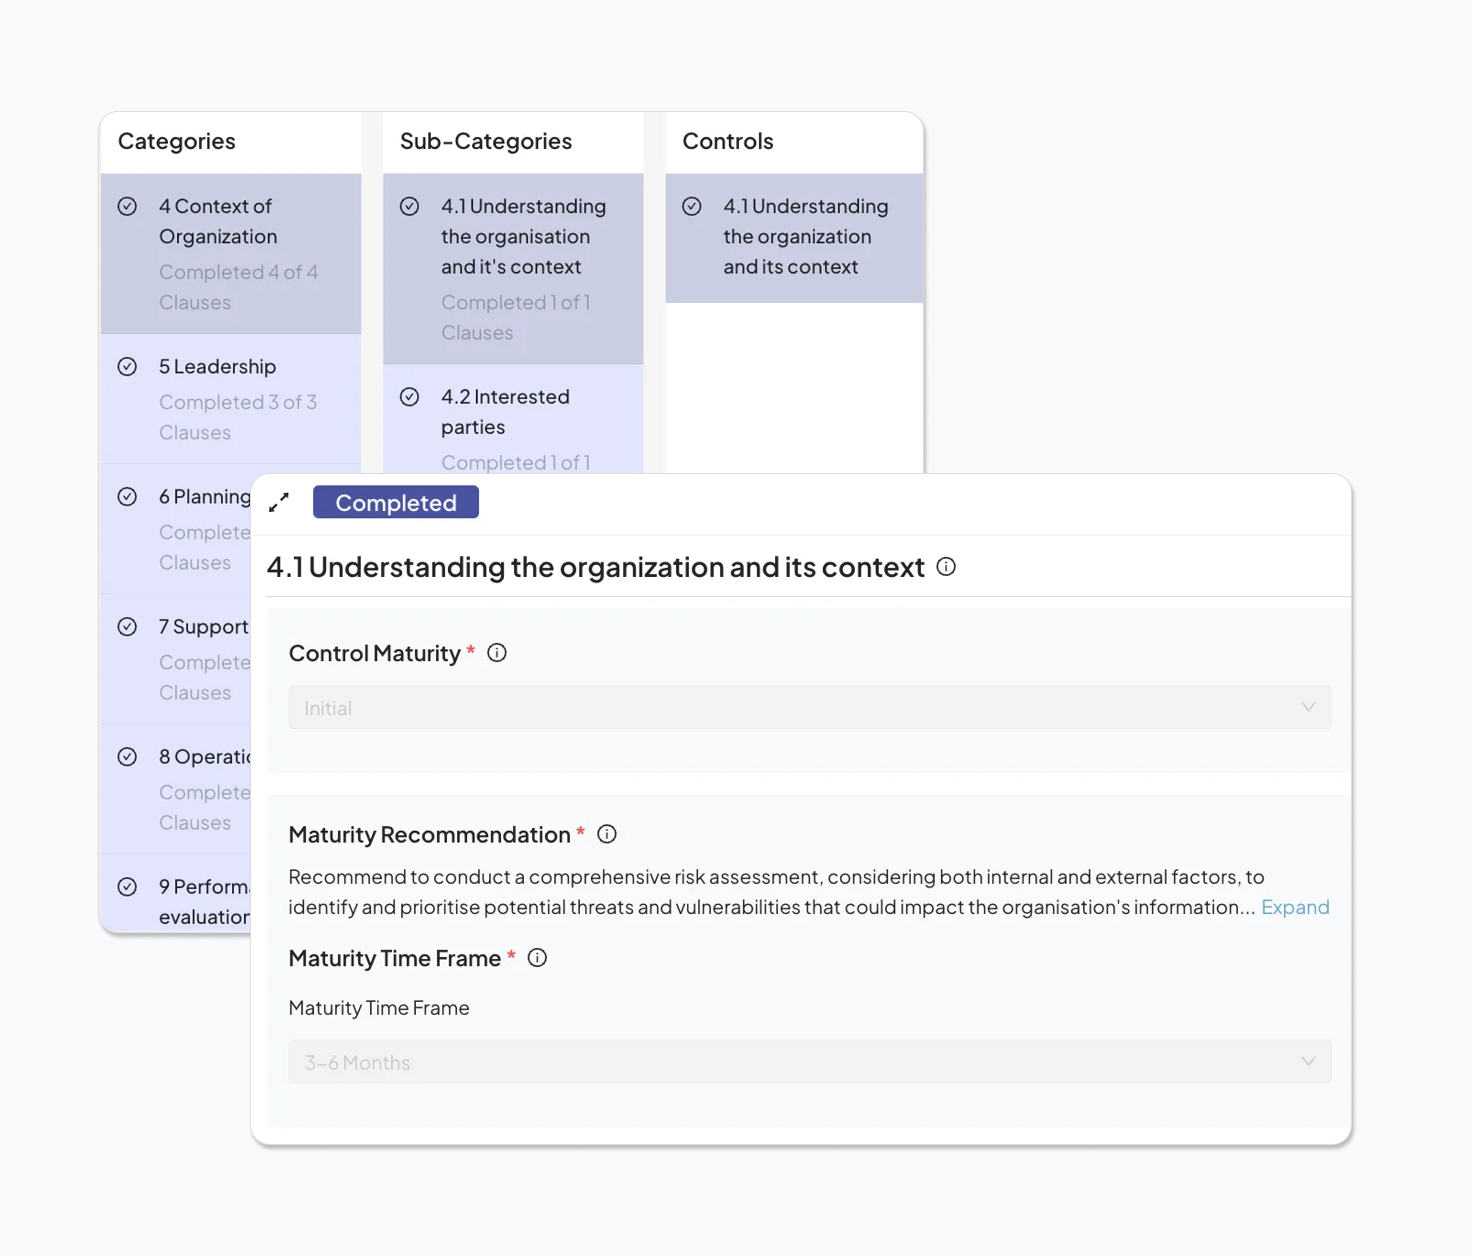Viewport: 1472px width, 1256px height.
Task: Click the detail panel title 4.1 Understanding the organization
Action: pyautogui.click(x=596, y=567)
